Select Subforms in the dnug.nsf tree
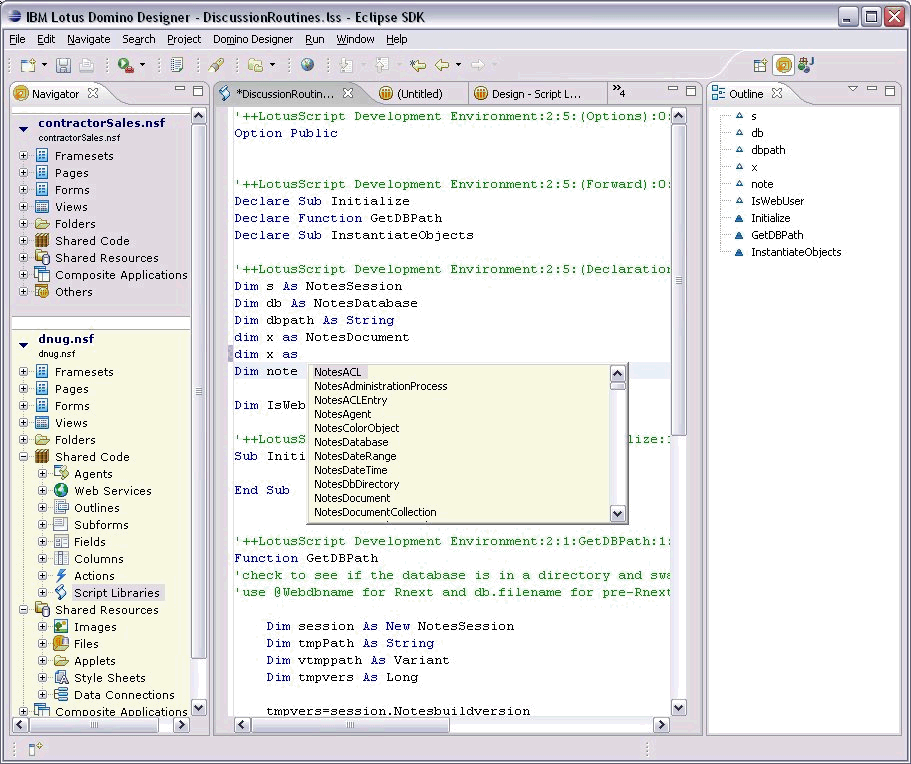 [101, 525]
